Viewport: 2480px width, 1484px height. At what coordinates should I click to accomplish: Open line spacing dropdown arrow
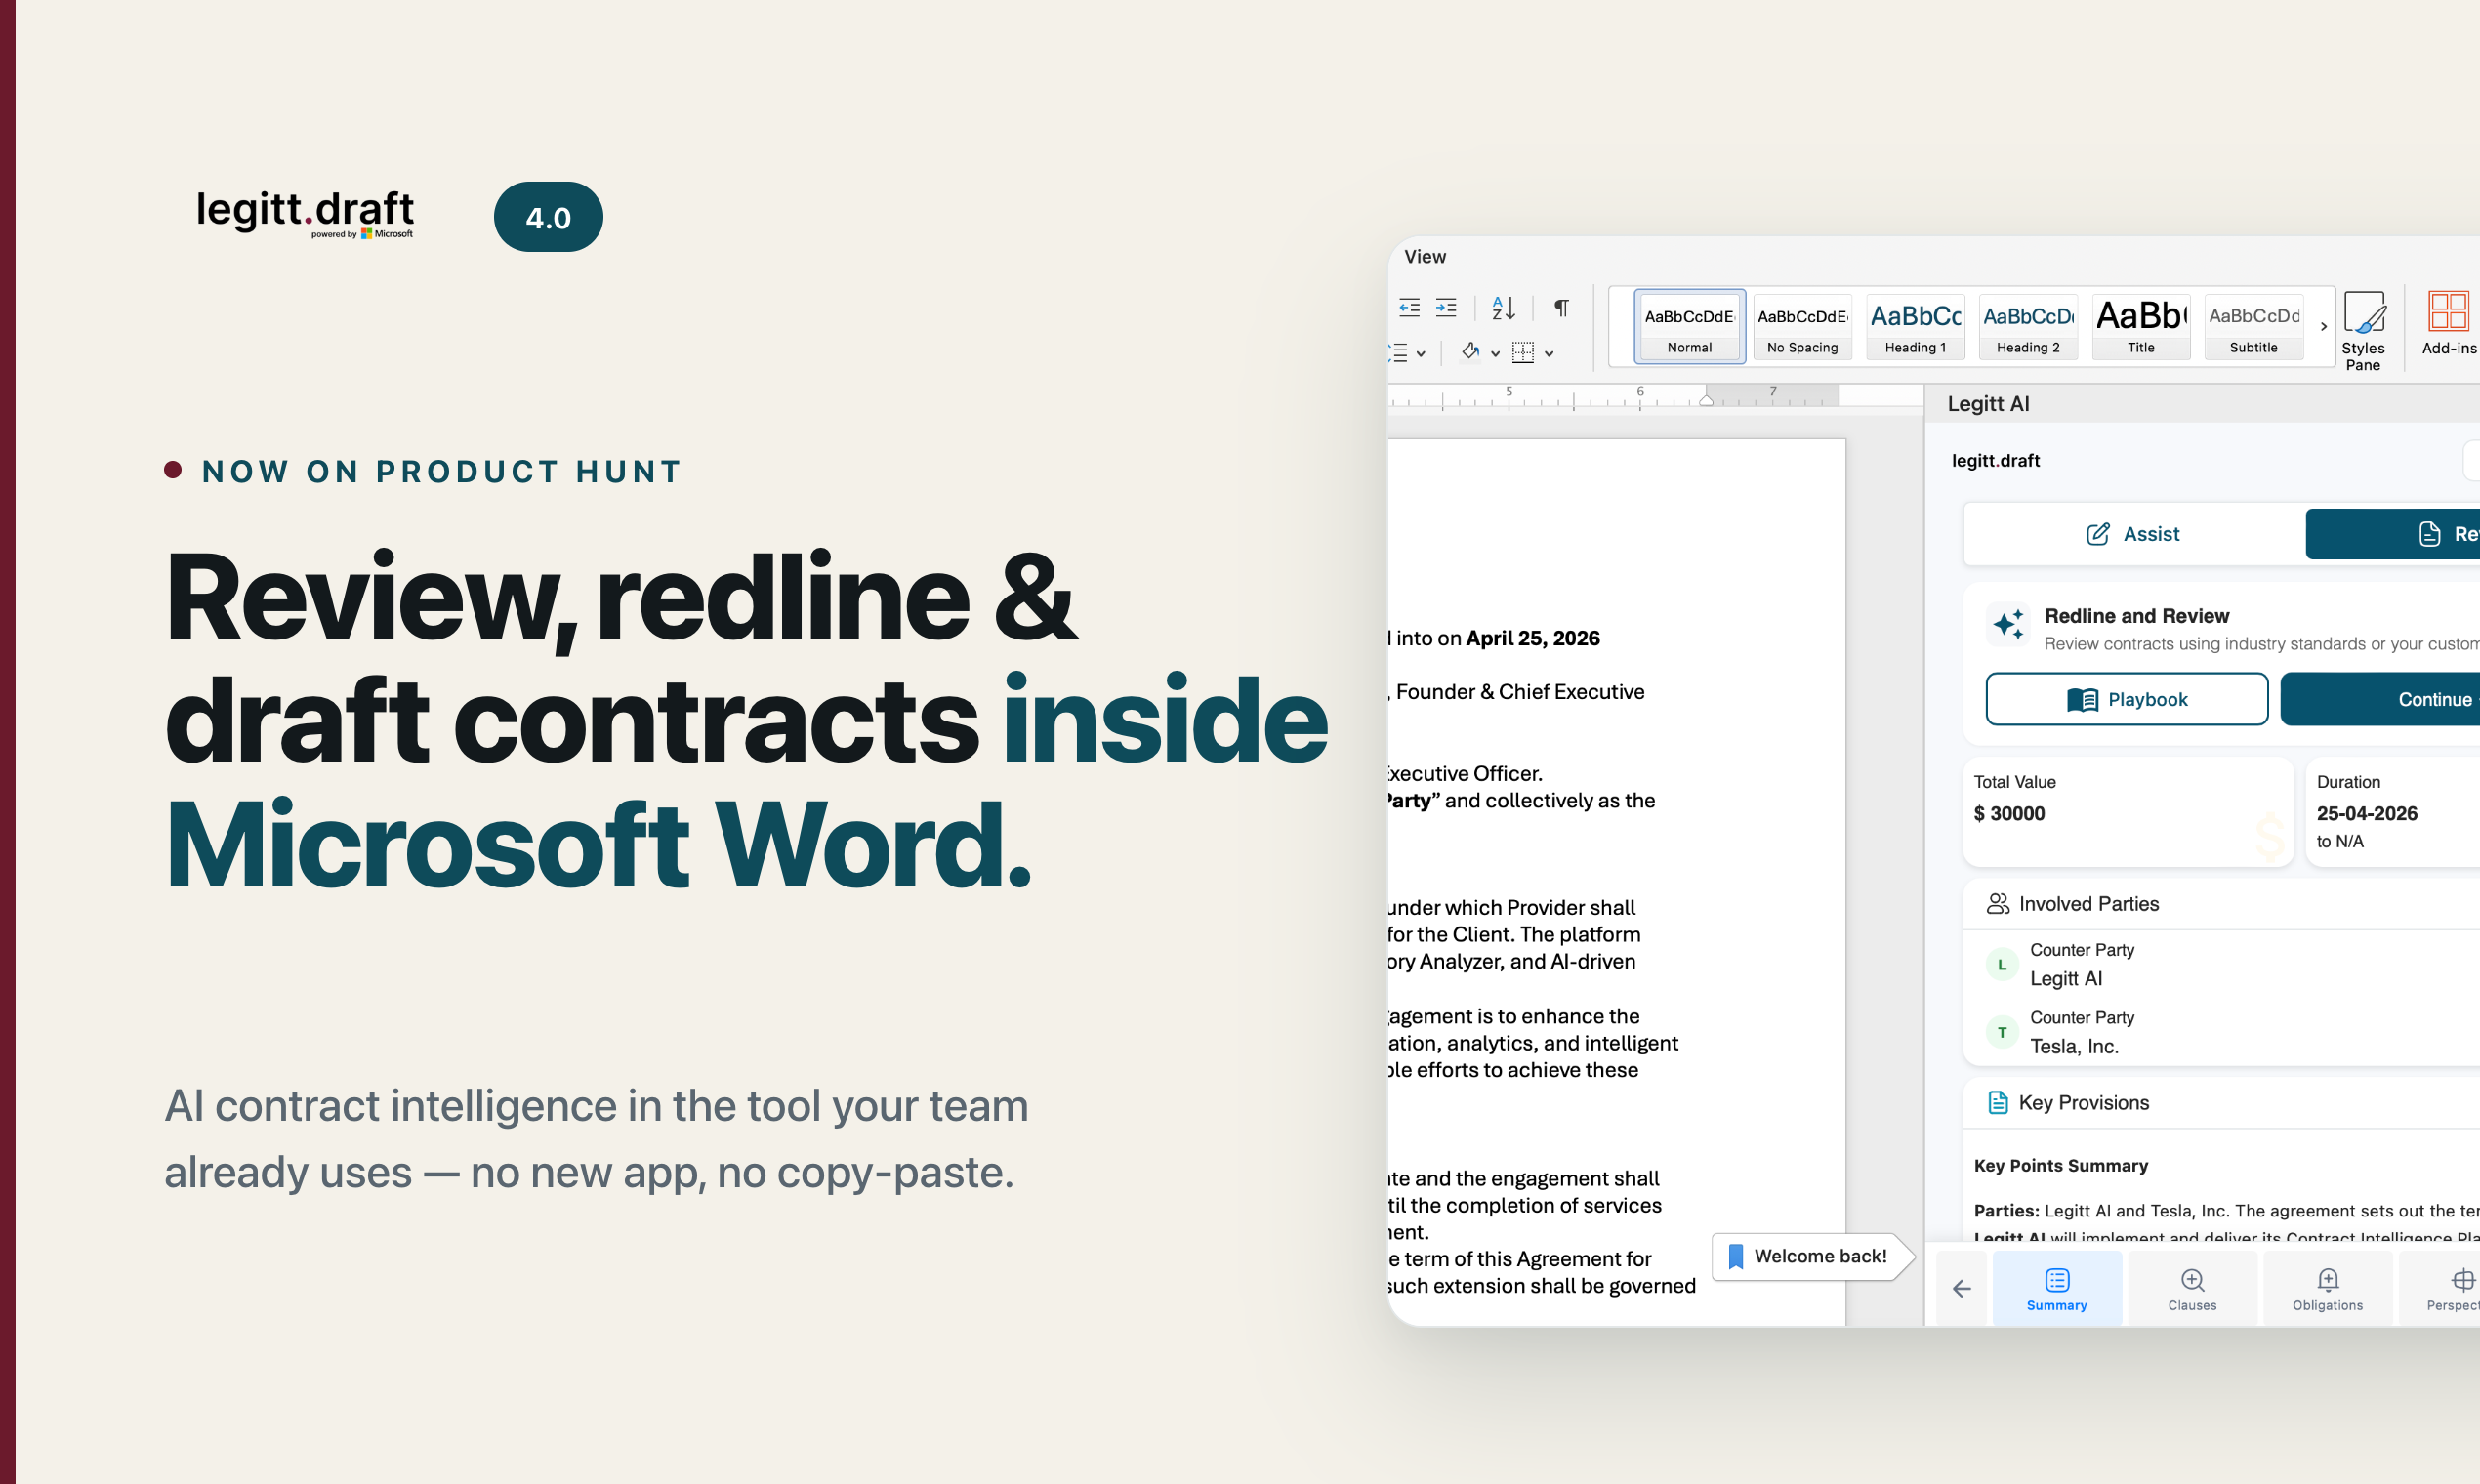pyautogui.click(x=1420, y=353)
